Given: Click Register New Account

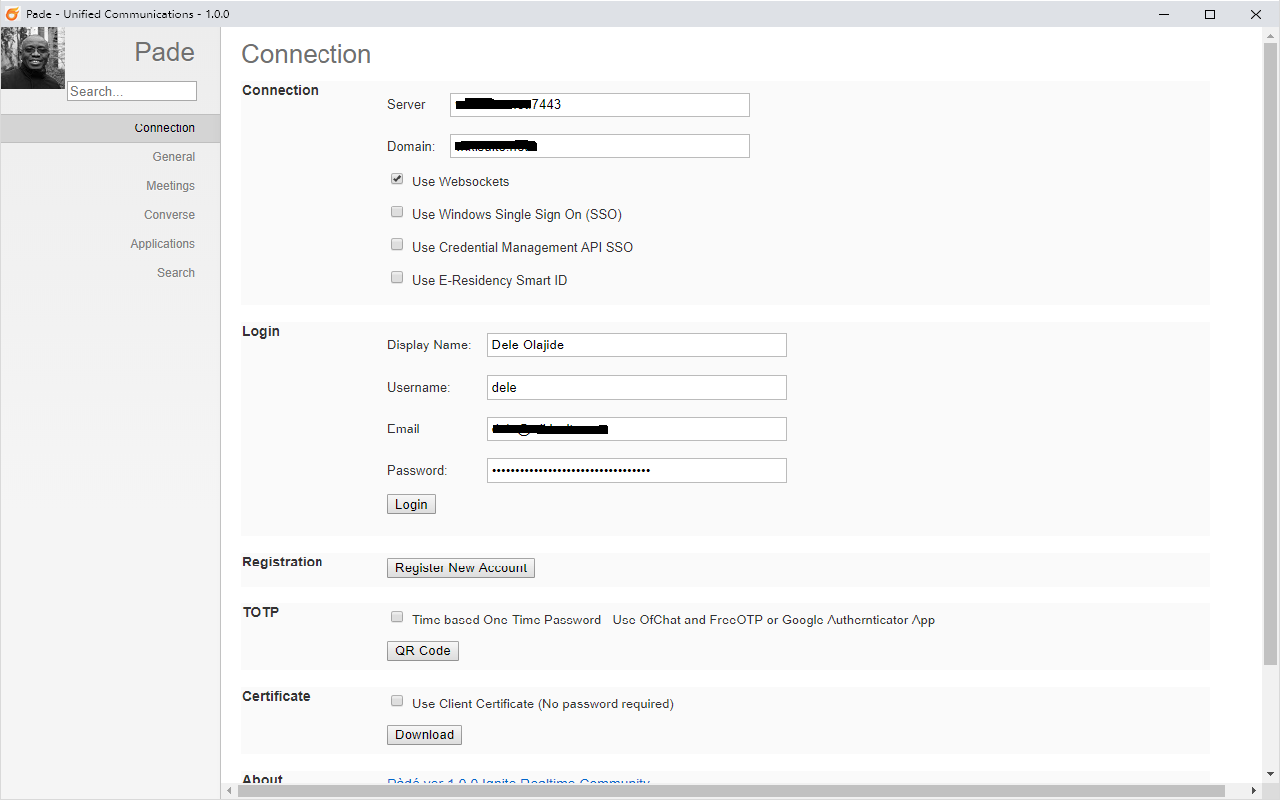Looking at the screenshot, I should click(460, 567).
